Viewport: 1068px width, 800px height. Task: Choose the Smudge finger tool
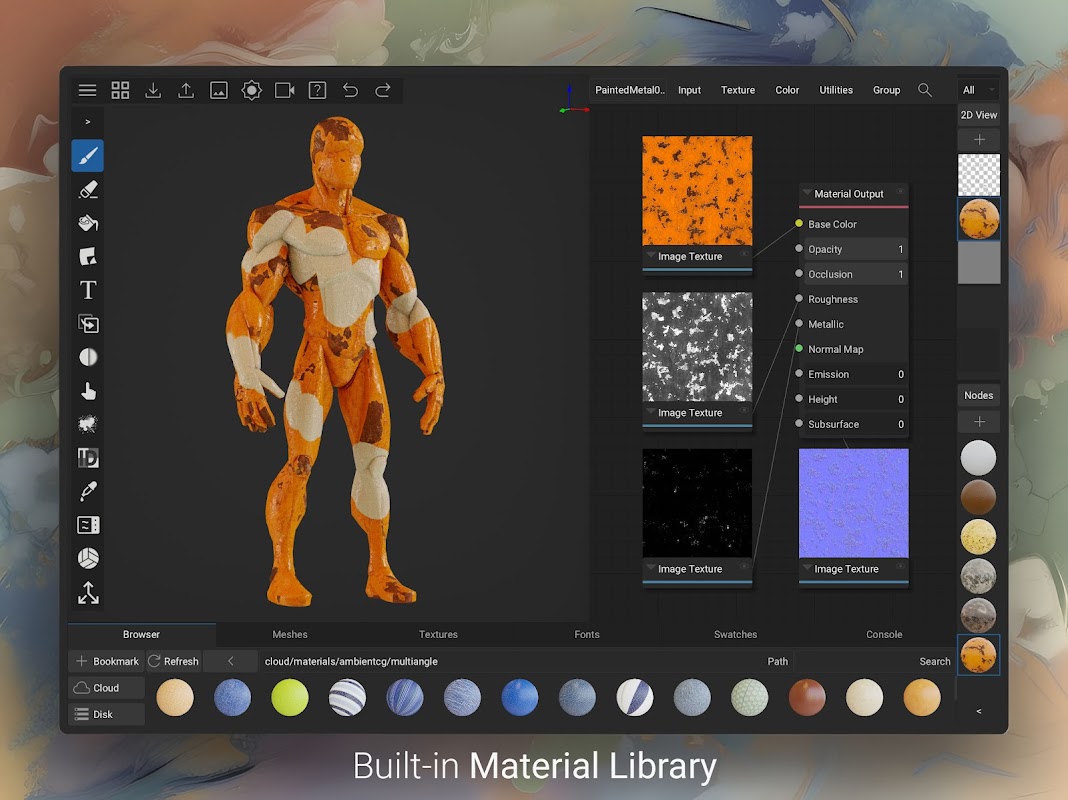click(88, 391)
